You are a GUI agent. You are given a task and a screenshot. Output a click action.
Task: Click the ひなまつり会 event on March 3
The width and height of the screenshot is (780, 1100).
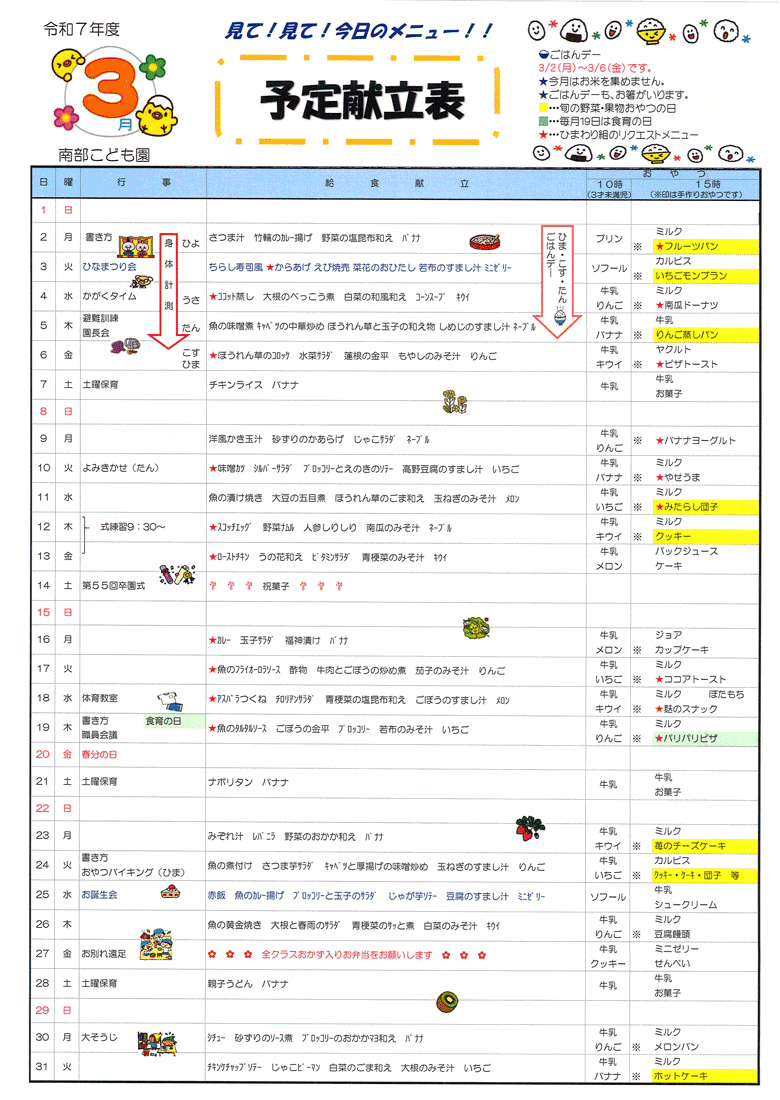(111, 267)
